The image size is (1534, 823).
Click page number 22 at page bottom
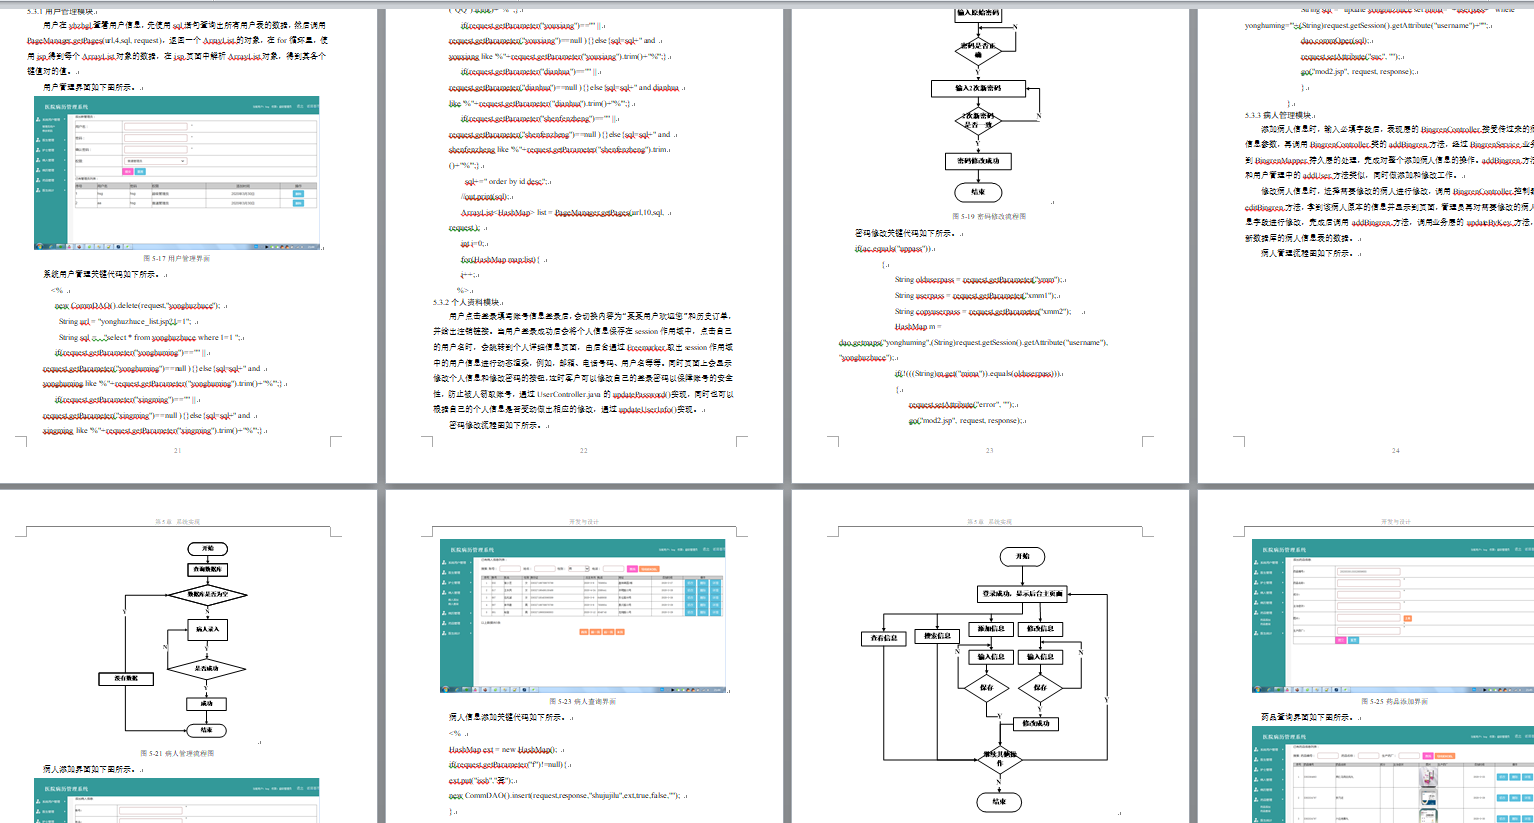click(x=583, y=451)
